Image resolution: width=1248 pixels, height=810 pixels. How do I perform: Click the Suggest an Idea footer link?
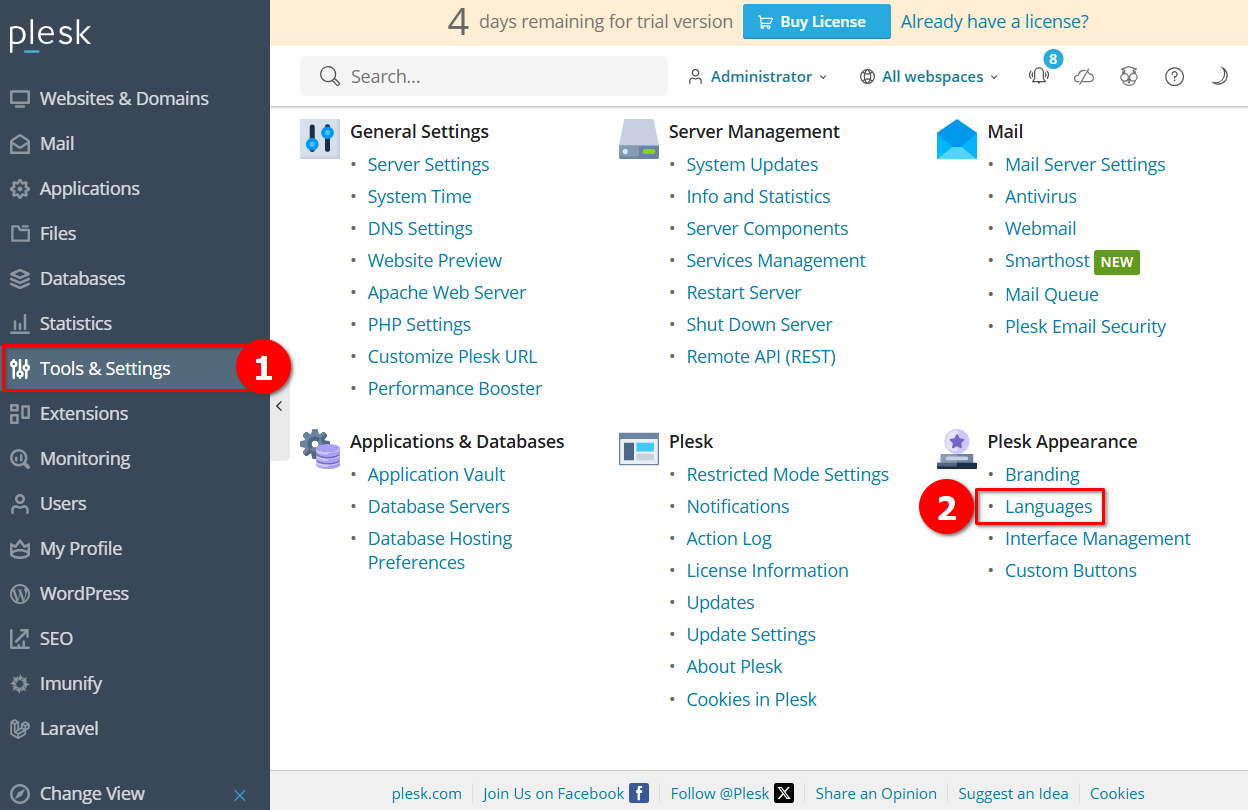1013,794
